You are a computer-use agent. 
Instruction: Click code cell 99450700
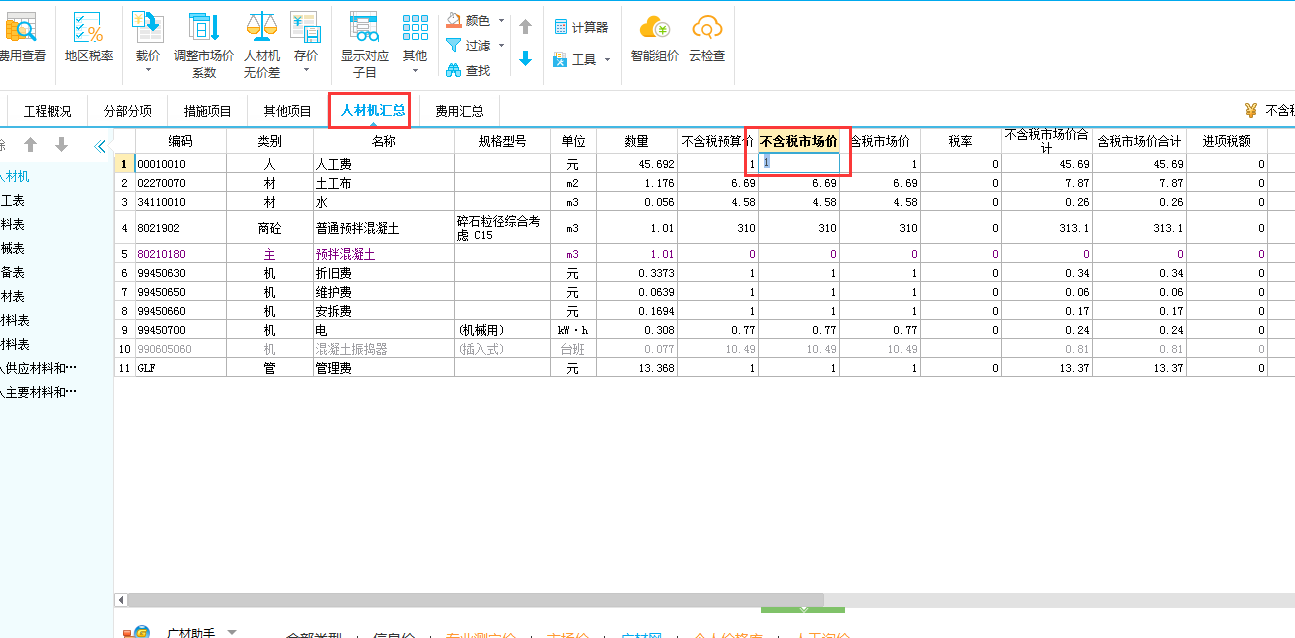click(181, 330)
